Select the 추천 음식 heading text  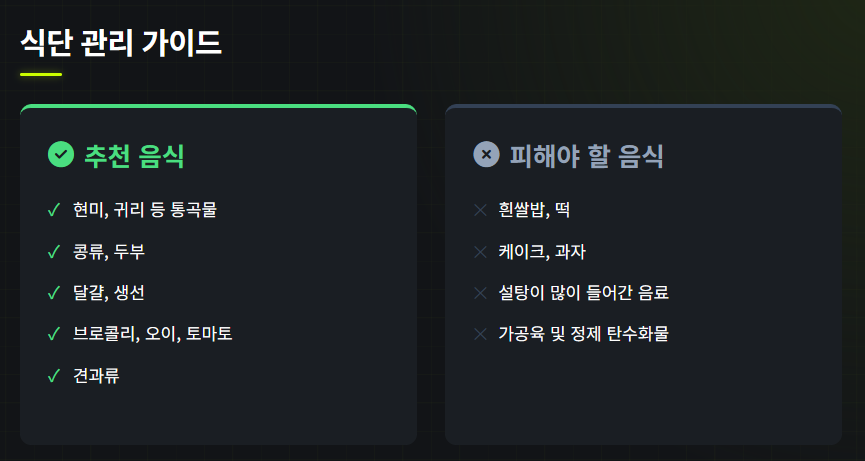(134, 156)
